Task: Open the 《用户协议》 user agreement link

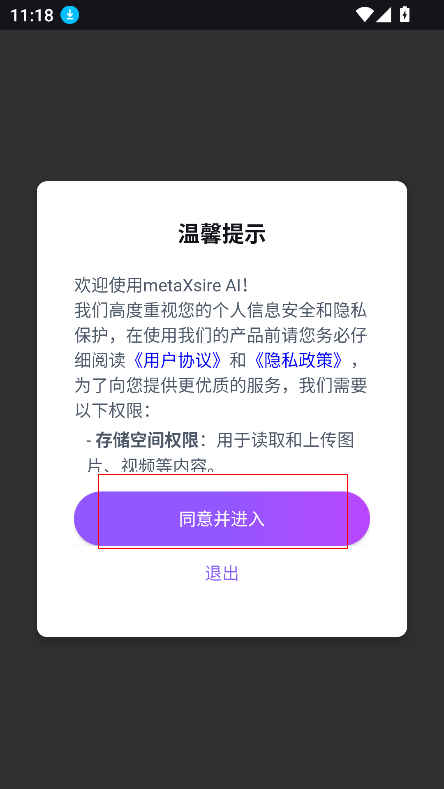Action: point(177,360)
